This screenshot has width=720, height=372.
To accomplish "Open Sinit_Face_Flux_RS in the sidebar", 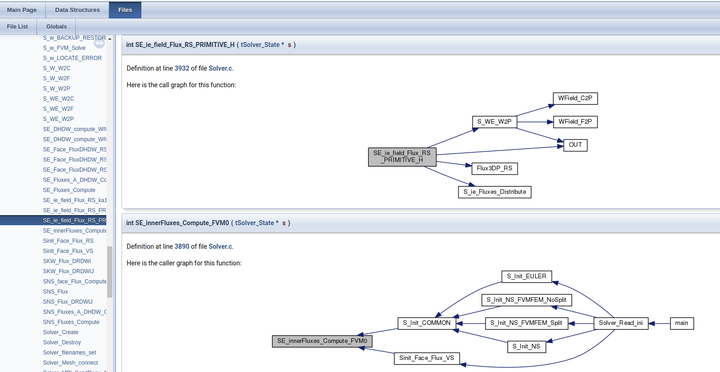I will [68, 241].
